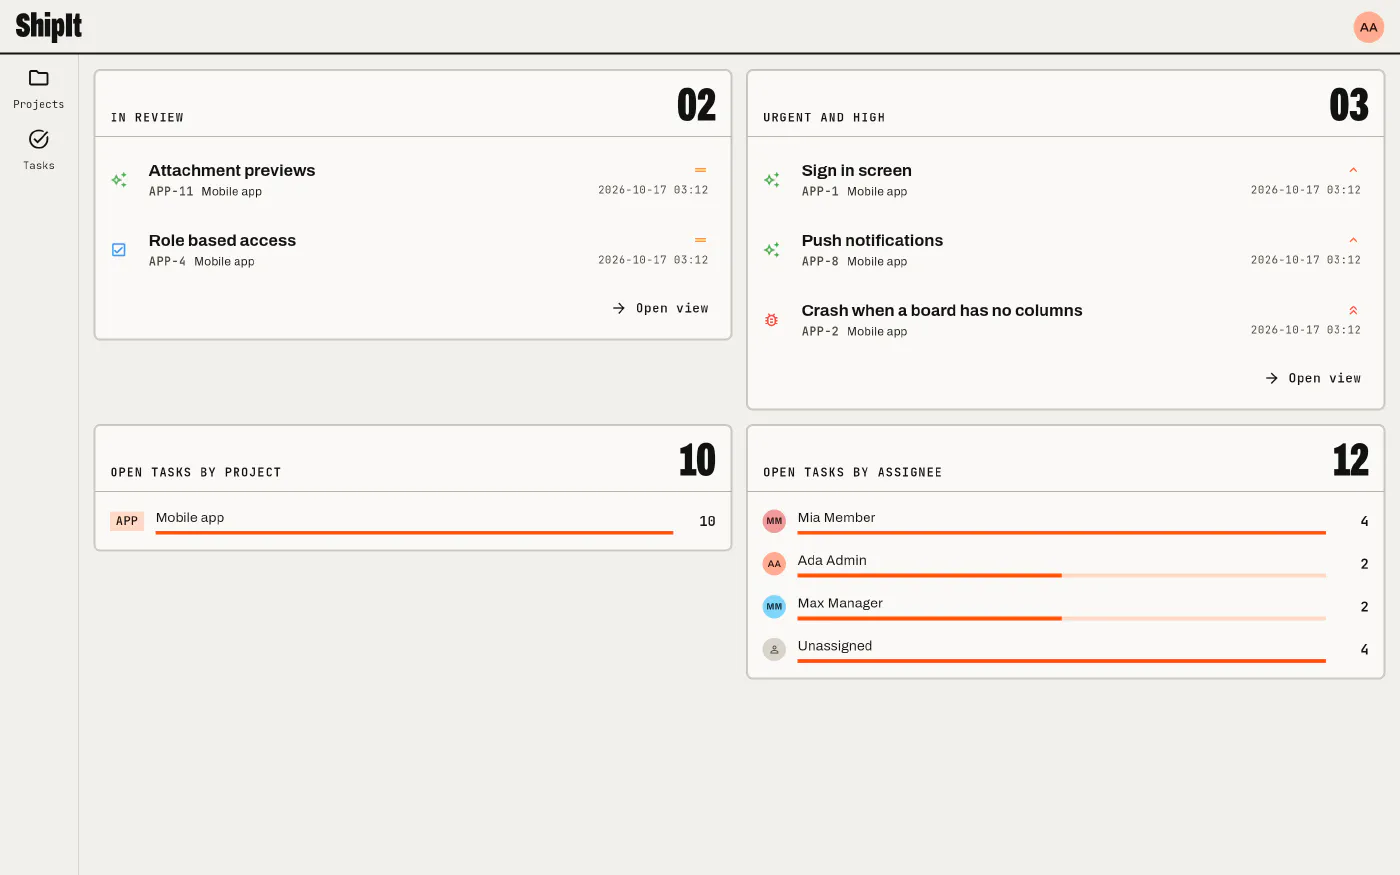Click the In Review count 02
This screenshot has width=1400, height=875.
(x=697, y=105)
